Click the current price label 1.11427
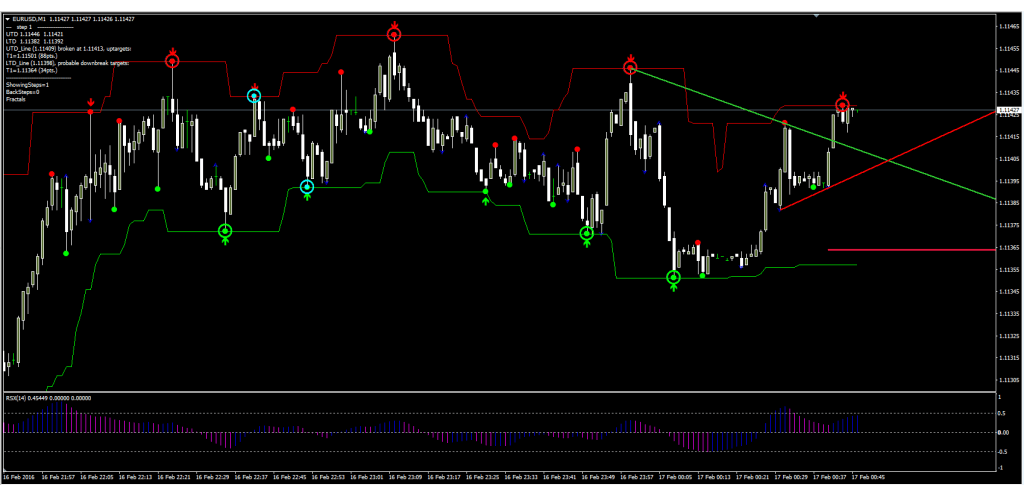The width and height of the screenshot is (1024, 487). [1010, 111]
